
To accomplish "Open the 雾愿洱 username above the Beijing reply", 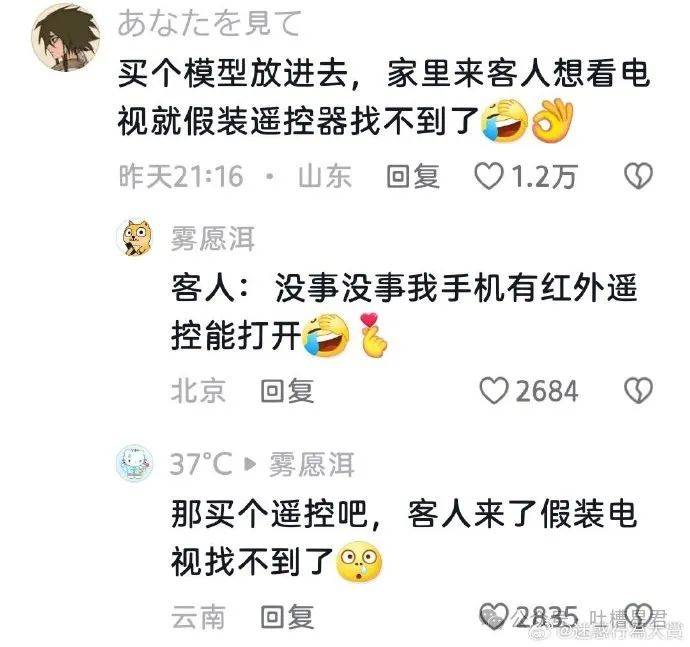I will click(x=213, y=239).
